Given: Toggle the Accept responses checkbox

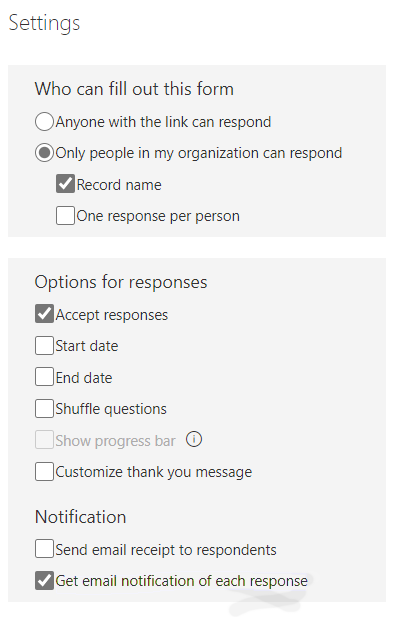Looking at the screenshot, I should [x=44, y=314].
